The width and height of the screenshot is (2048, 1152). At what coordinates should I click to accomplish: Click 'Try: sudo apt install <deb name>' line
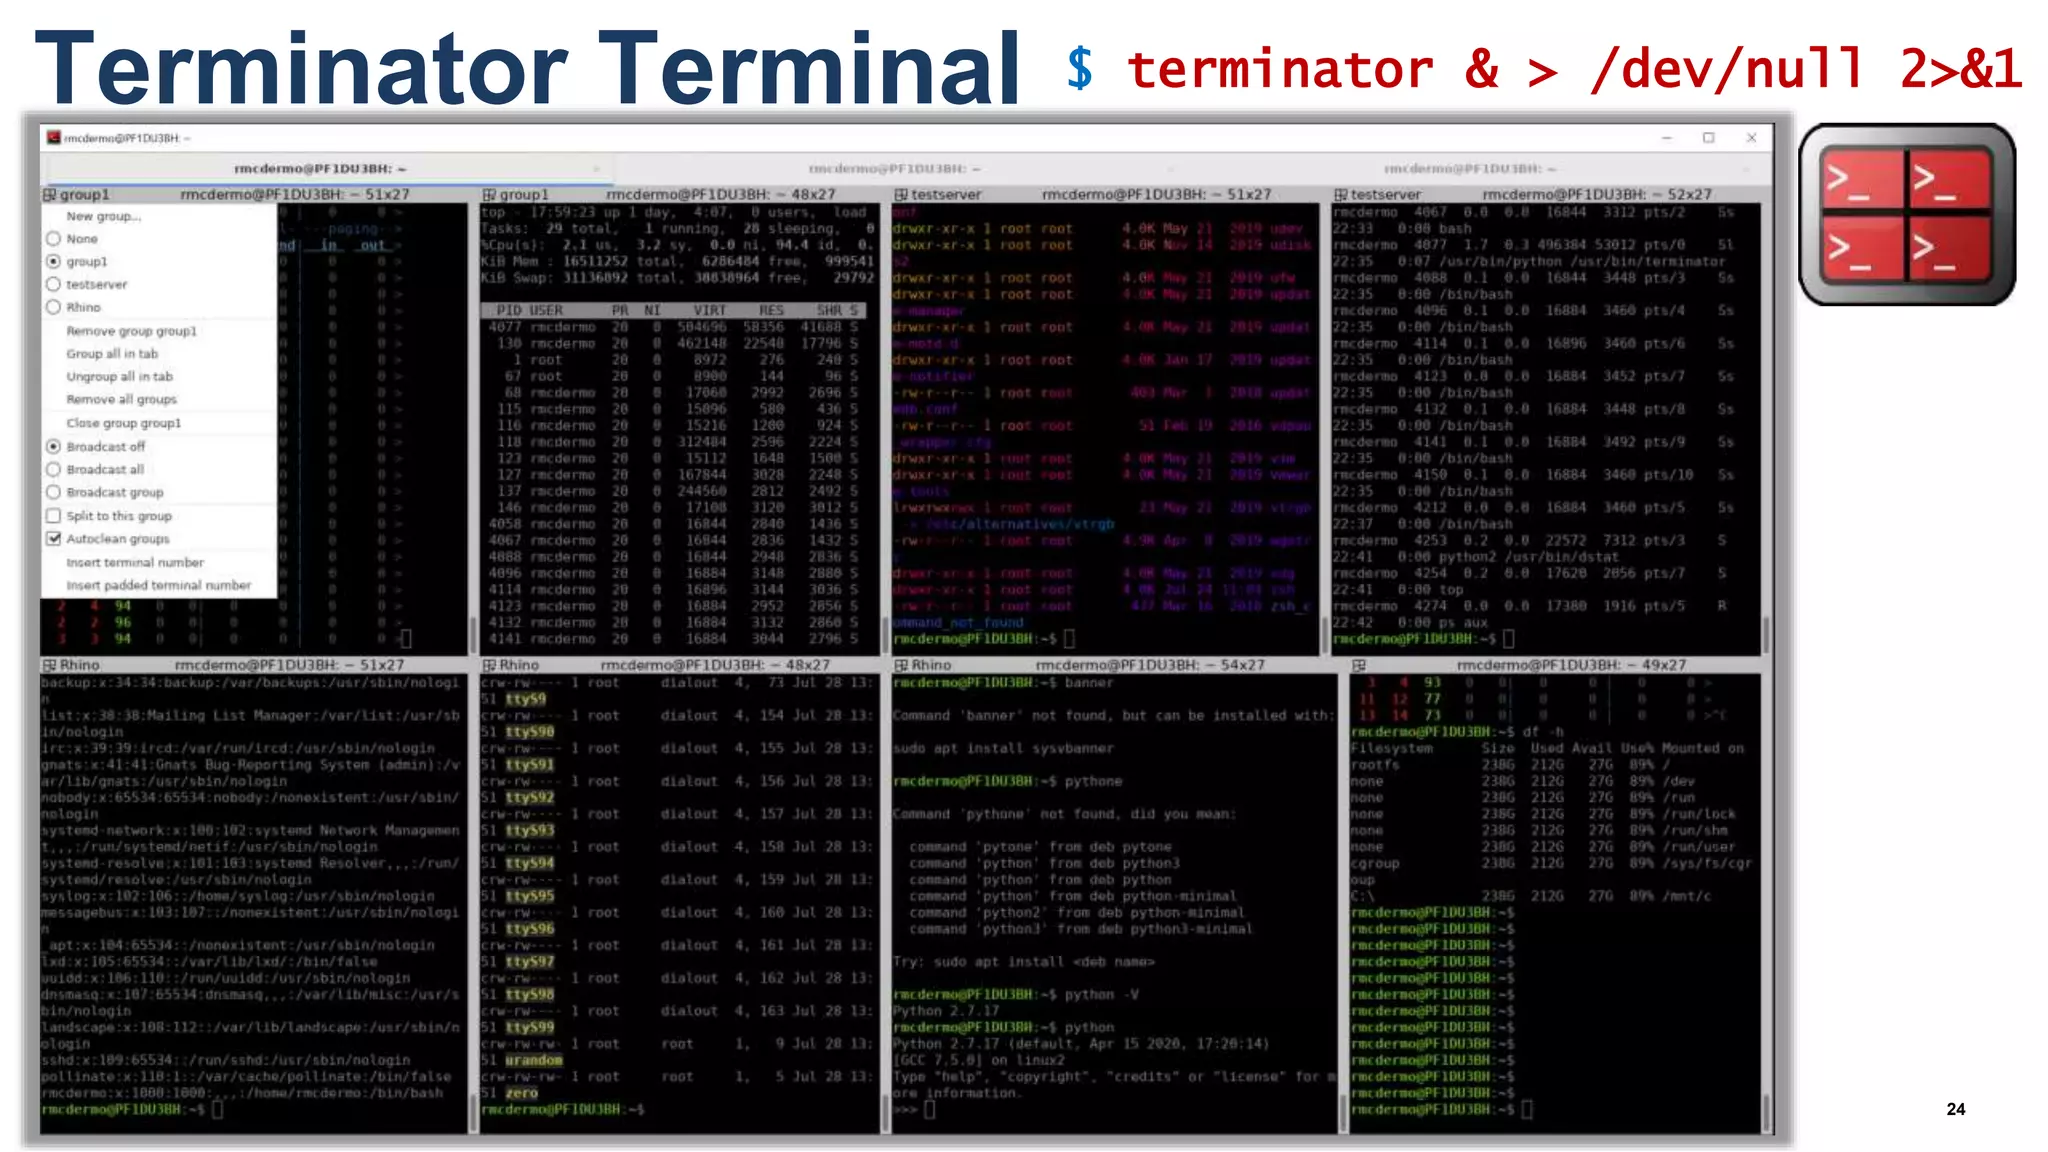click(x=1024, y=962)
